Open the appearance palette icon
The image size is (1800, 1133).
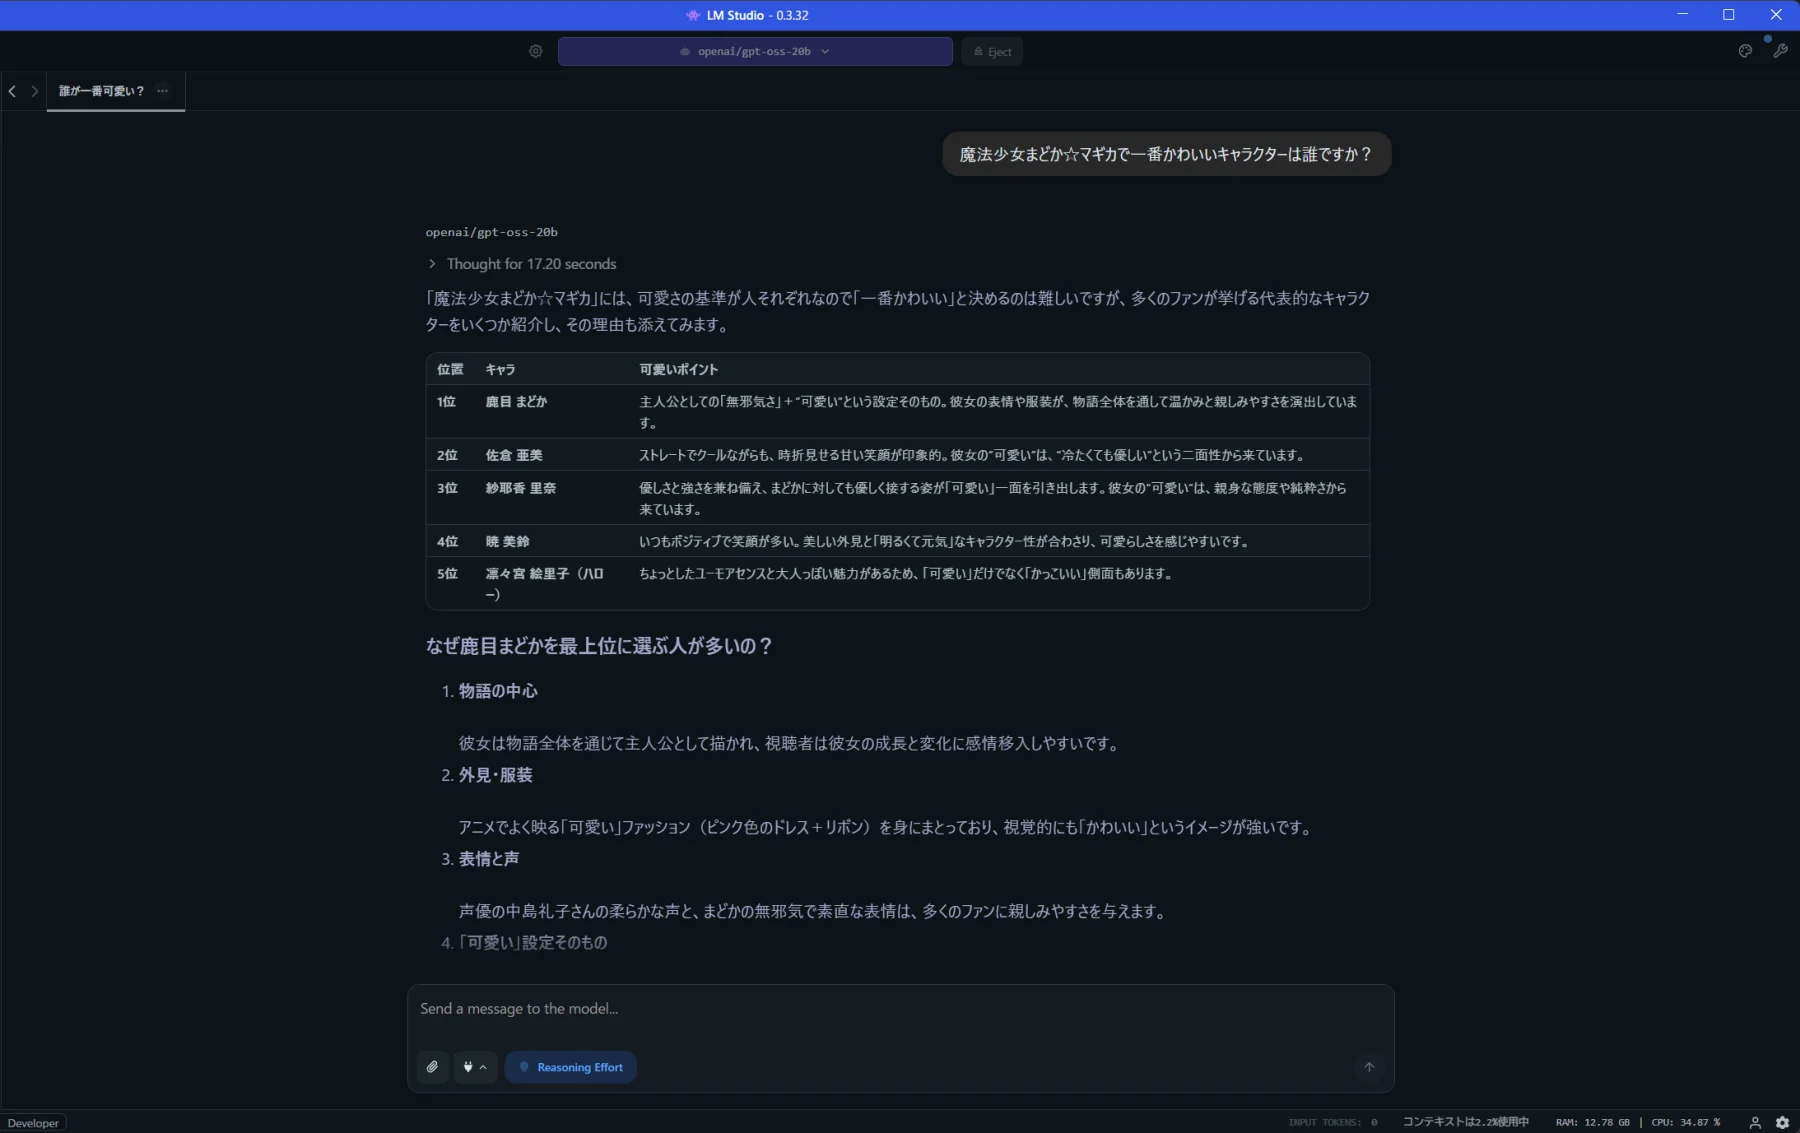pyautogui.click(x=1745, y=51)
